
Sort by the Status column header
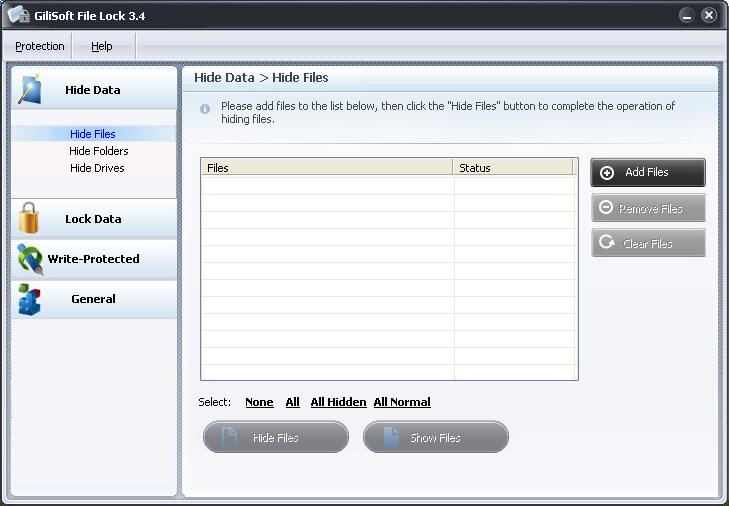click(x=513, y=167)
